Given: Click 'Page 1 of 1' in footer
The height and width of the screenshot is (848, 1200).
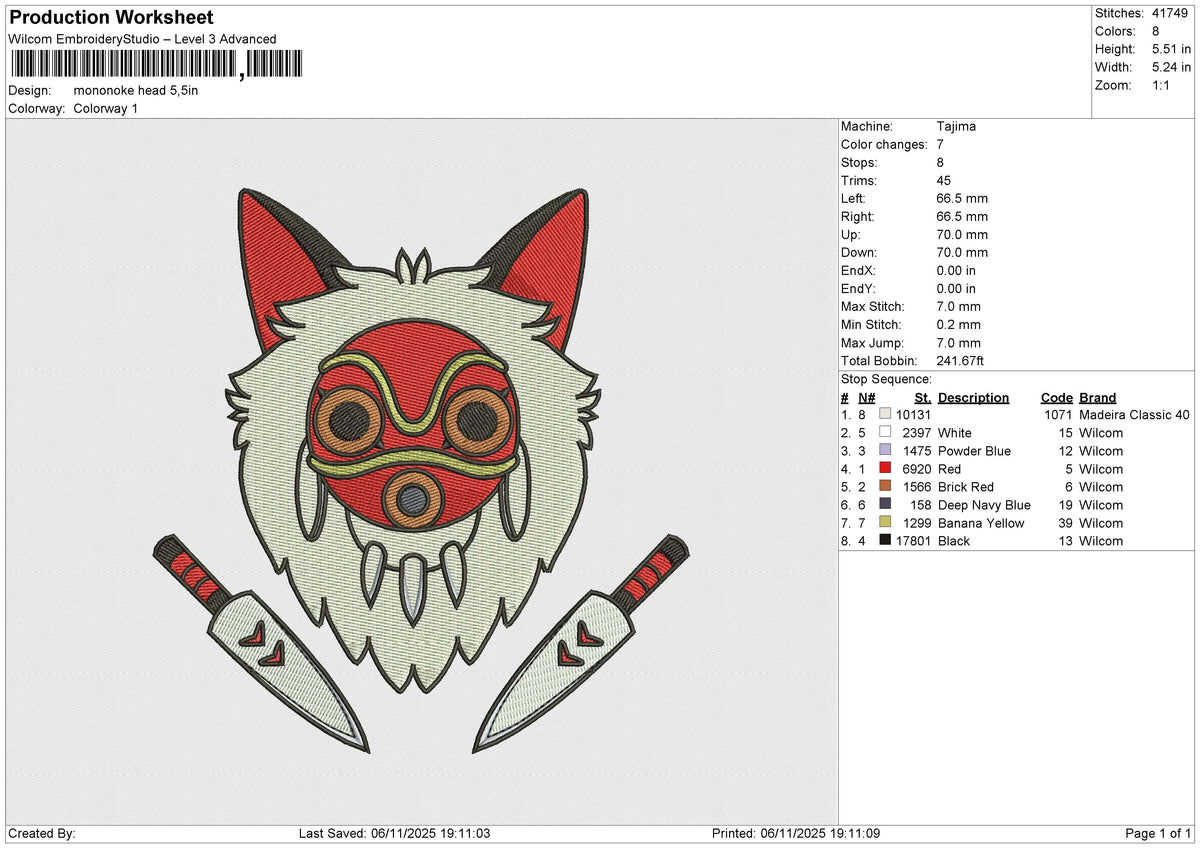Looking at the screenshot, I should point(1159,834).
